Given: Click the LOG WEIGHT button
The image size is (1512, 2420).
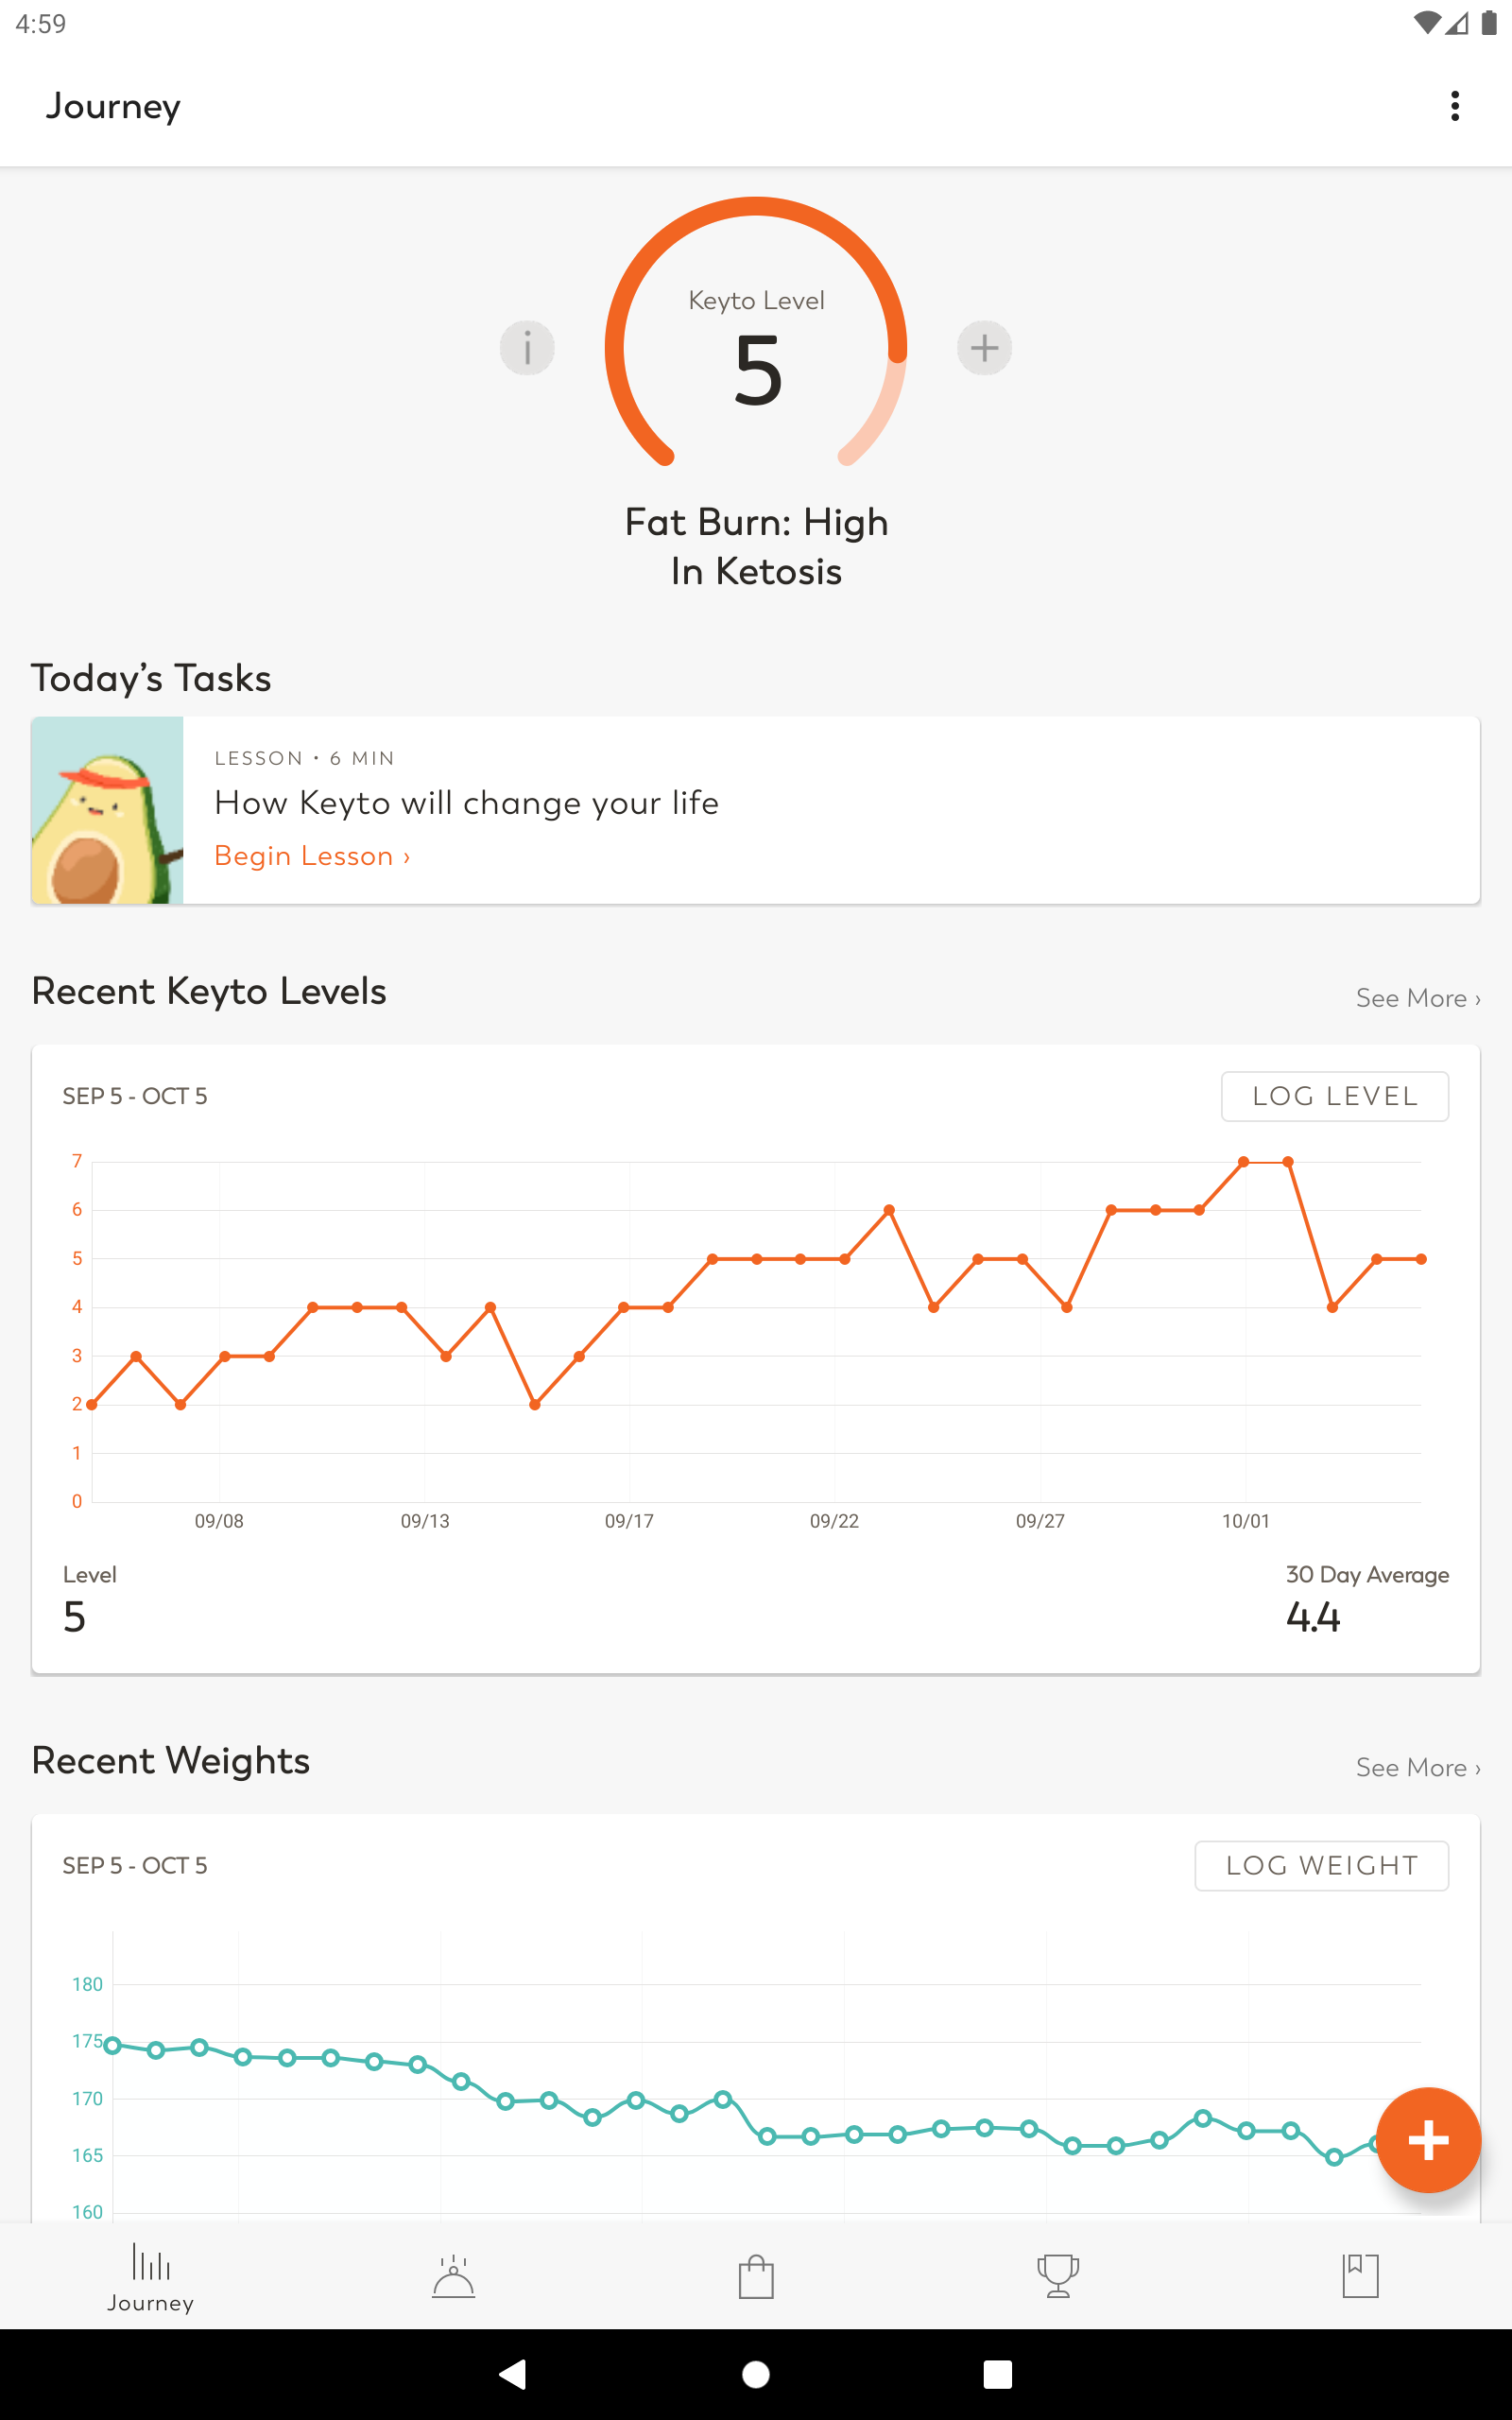Looking at the screenshot, I should tap(1321, 1865).
